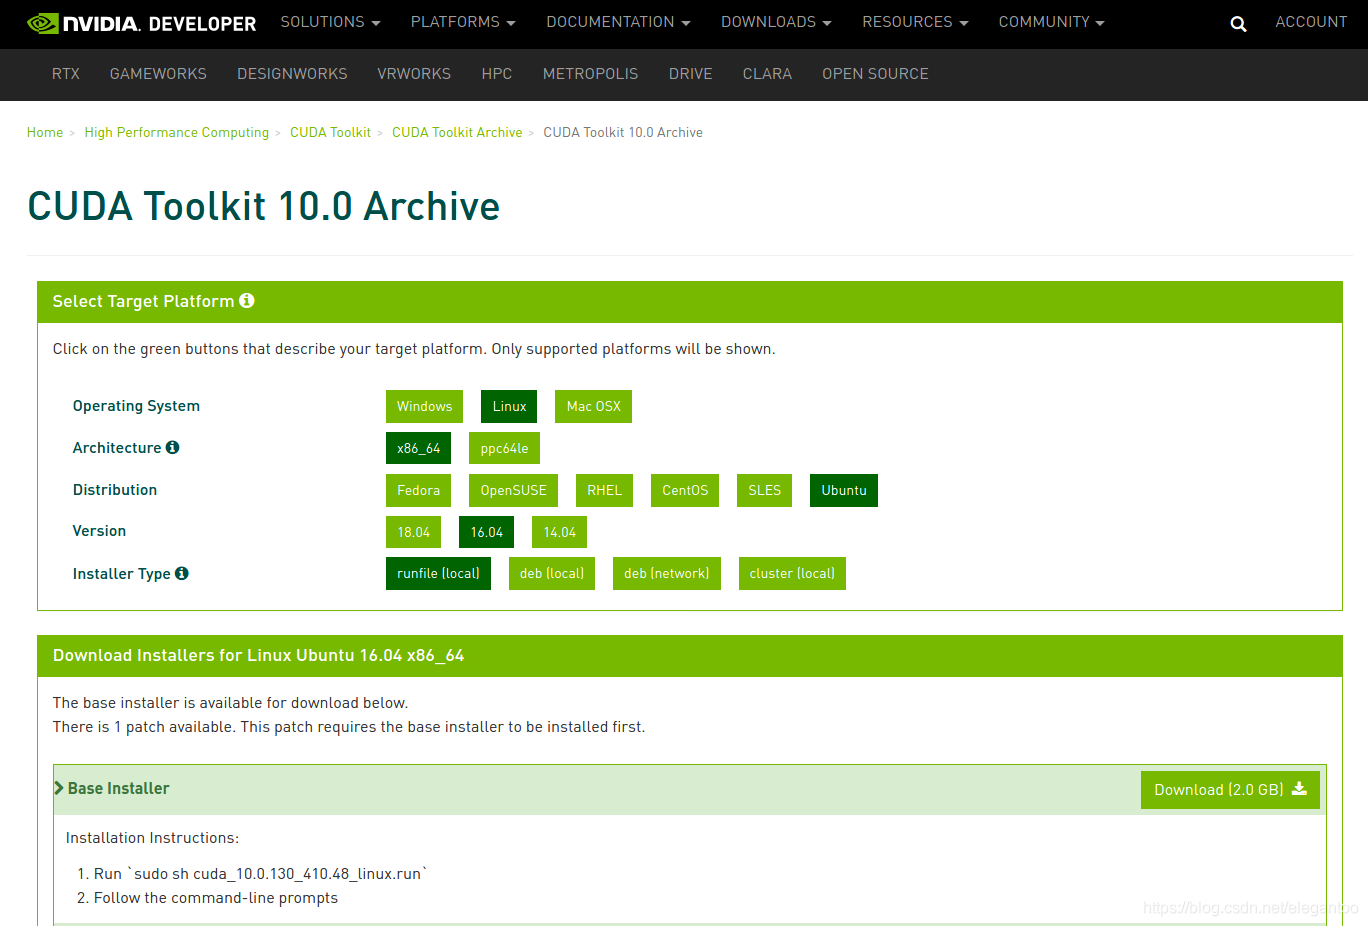Open CUDA Toolkit breadcrumb link
This screenshot has height=926, width=1368.
click(330, 132)
